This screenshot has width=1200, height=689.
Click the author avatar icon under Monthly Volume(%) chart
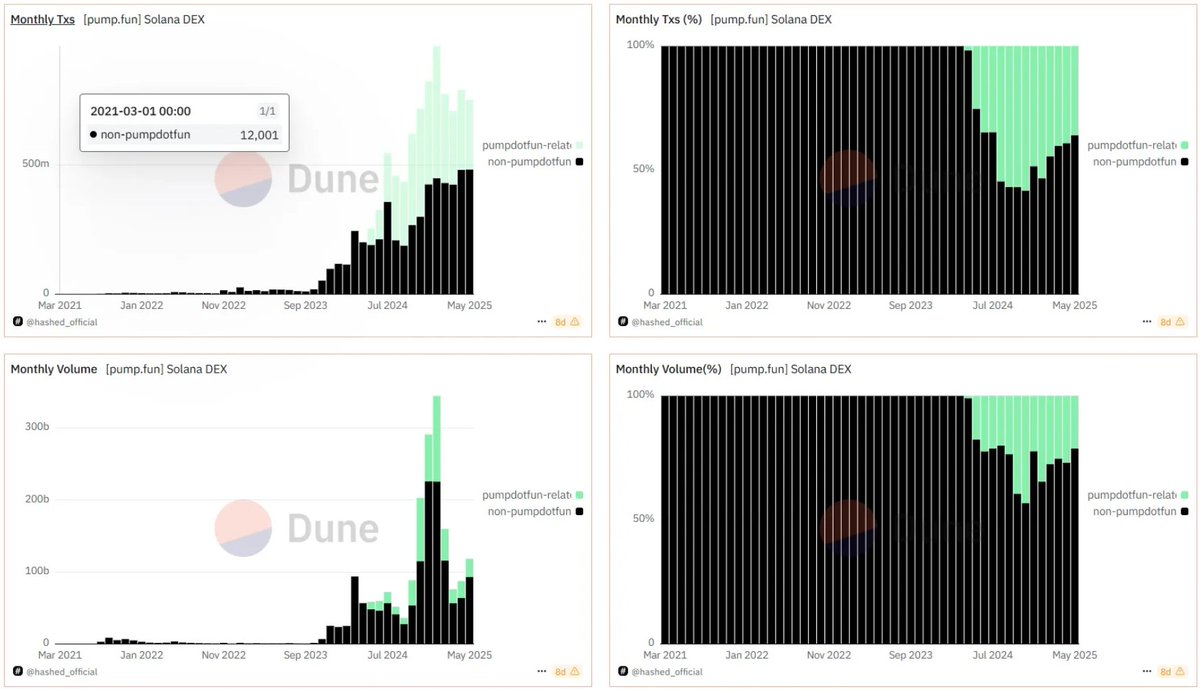pyautogui.click(x=623, y=672)
